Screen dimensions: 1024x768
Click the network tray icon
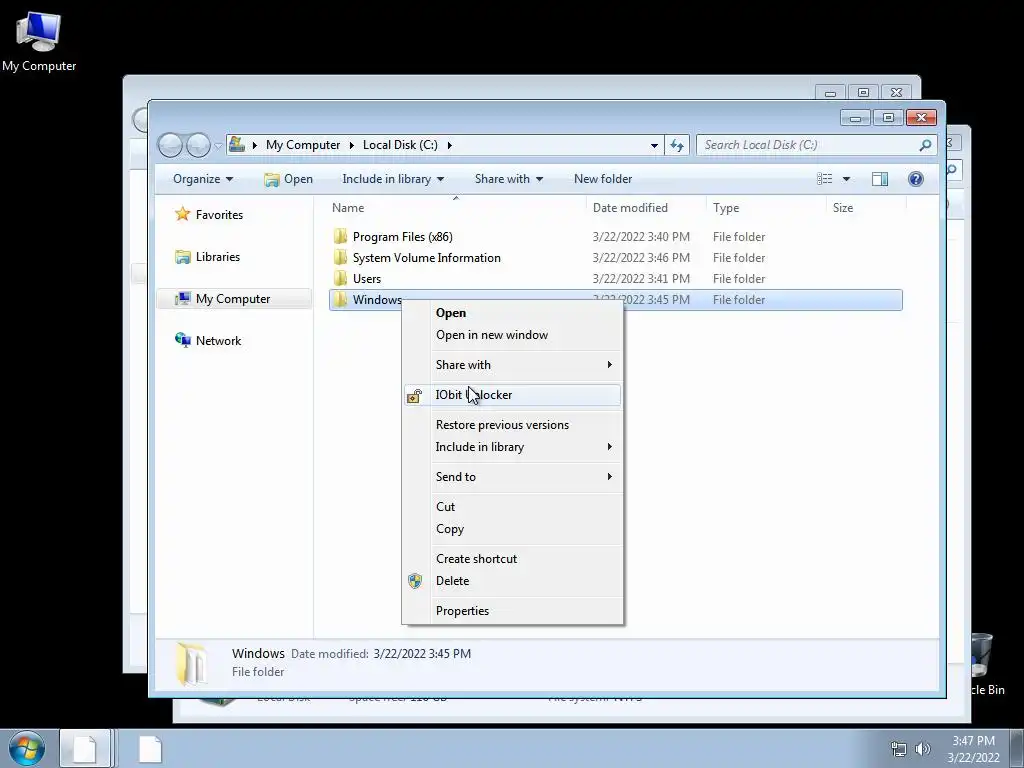(x=899, y=749)
